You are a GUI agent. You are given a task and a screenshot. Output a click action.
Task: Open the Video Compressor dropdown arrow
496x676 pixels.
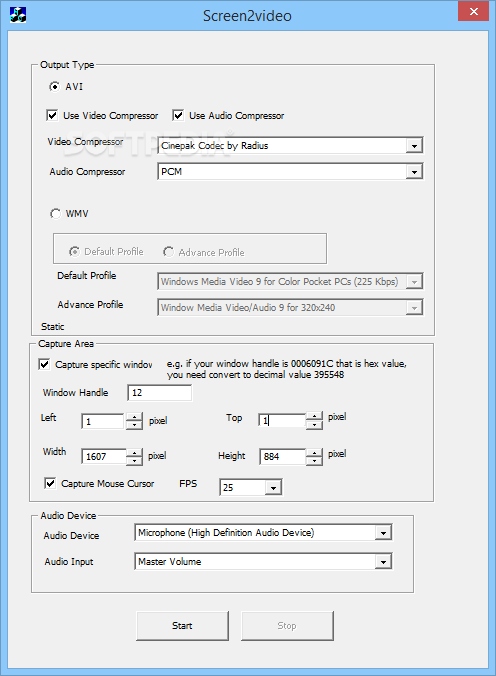(414, 146)
